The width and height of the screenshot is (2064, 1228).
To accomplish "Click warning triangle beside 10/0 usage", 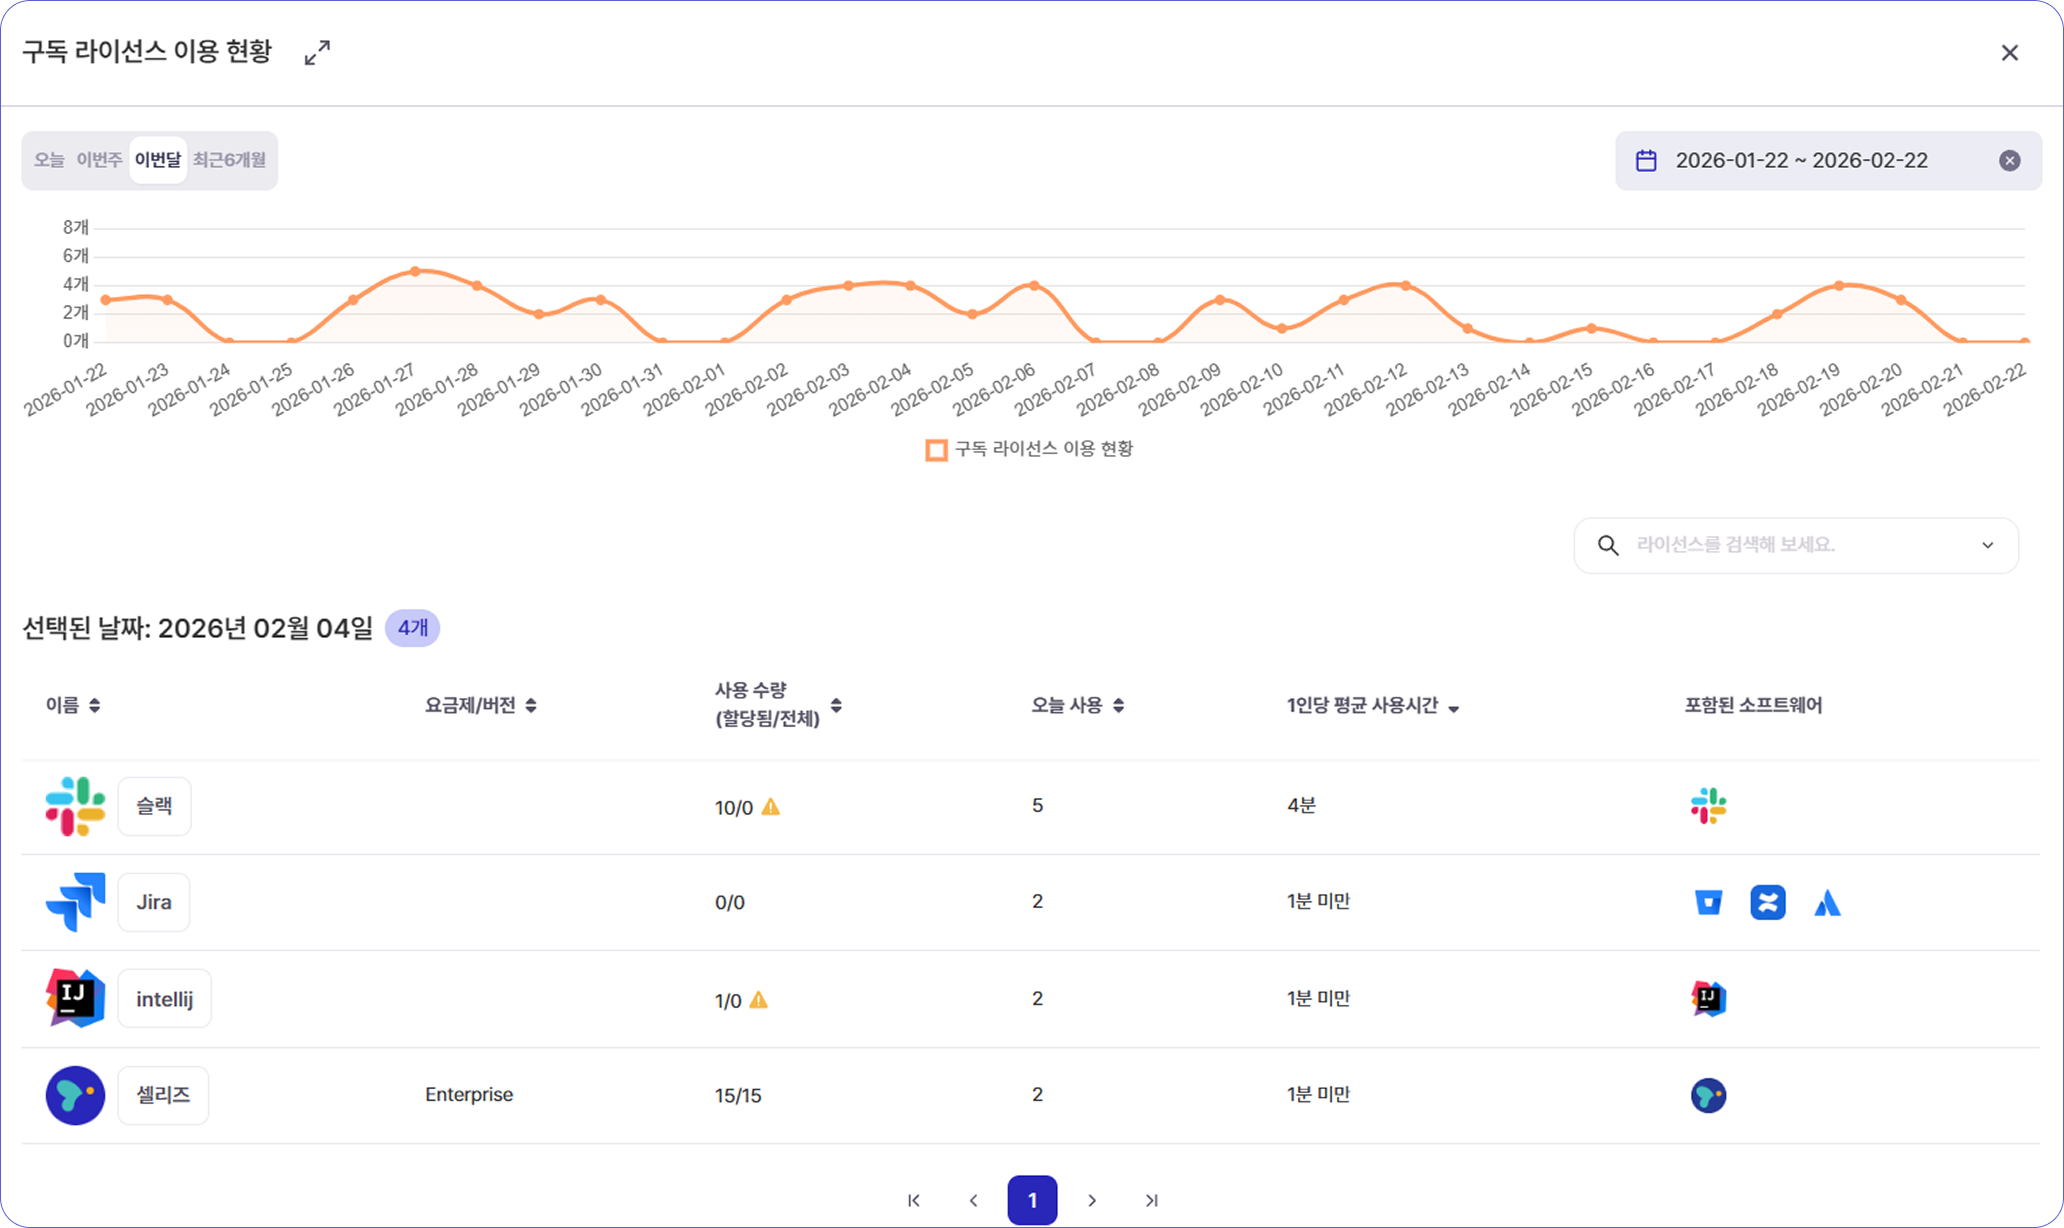I will tap(770, 807).
